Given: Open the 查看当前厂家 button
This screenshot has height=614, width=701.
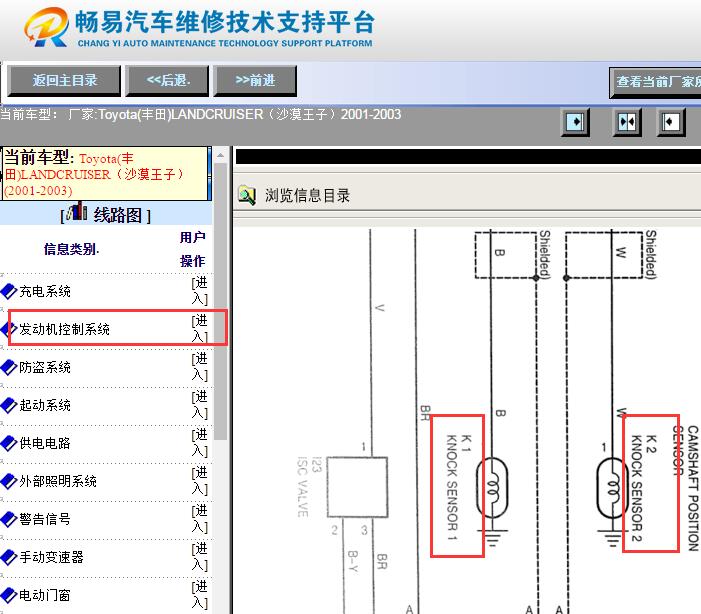Looking at the screenshot, I should (x=655, y=82).
